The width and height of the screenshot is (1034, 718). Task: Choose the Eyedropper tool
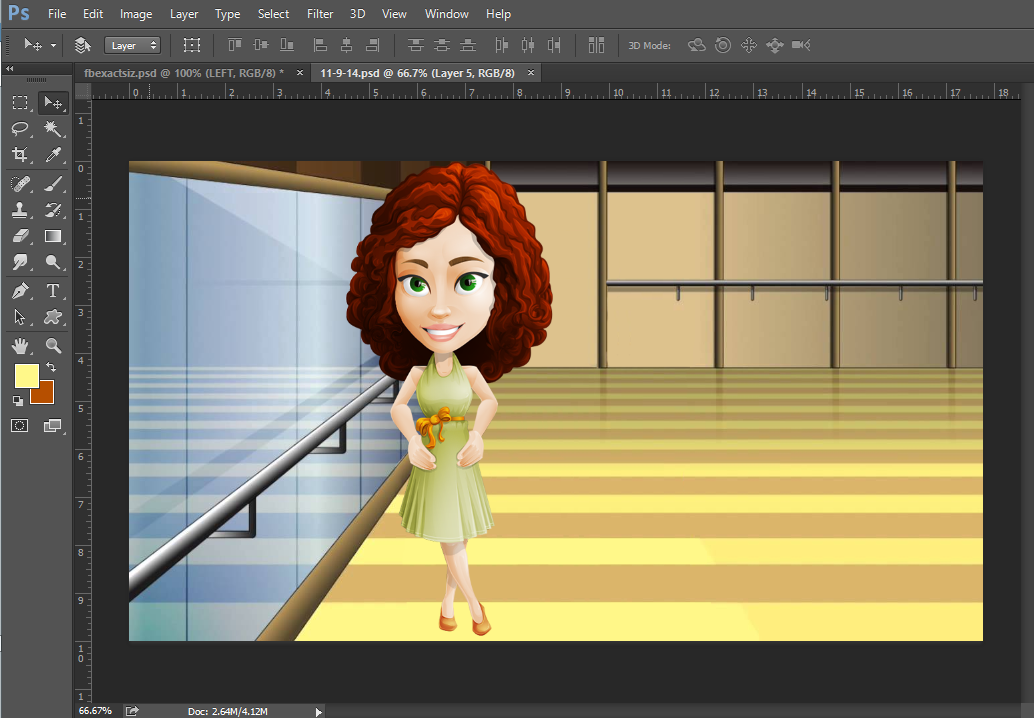tap(53, 155)
